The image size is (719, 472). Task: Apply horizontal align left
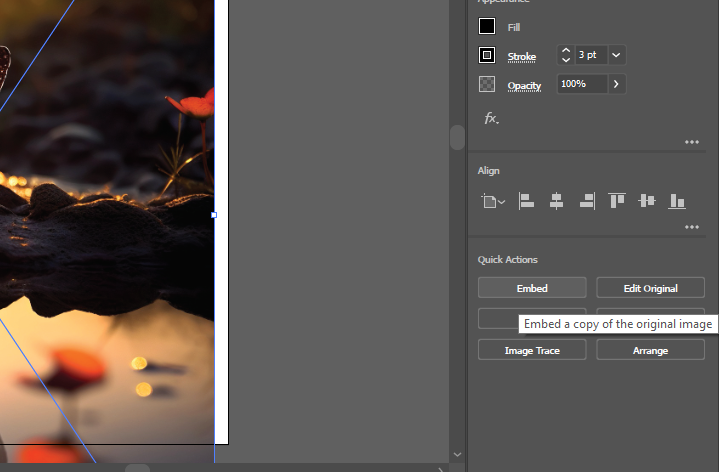tap(526, 201)
